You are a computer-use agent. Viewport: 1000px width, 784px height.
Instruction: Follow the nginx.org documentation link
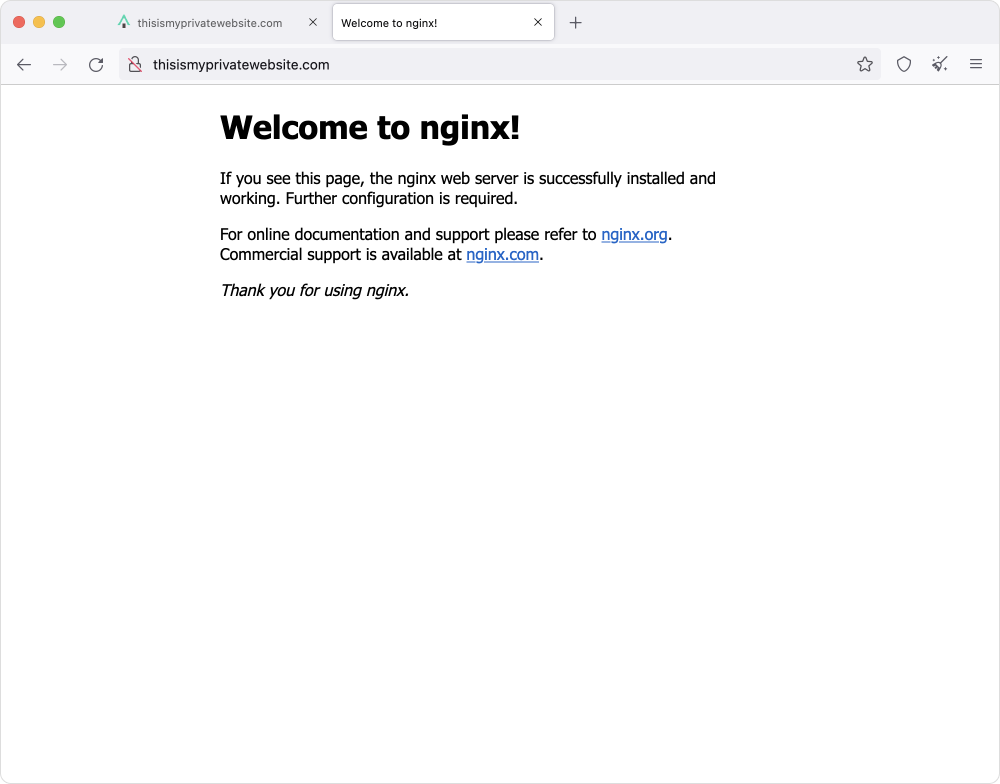634,235
